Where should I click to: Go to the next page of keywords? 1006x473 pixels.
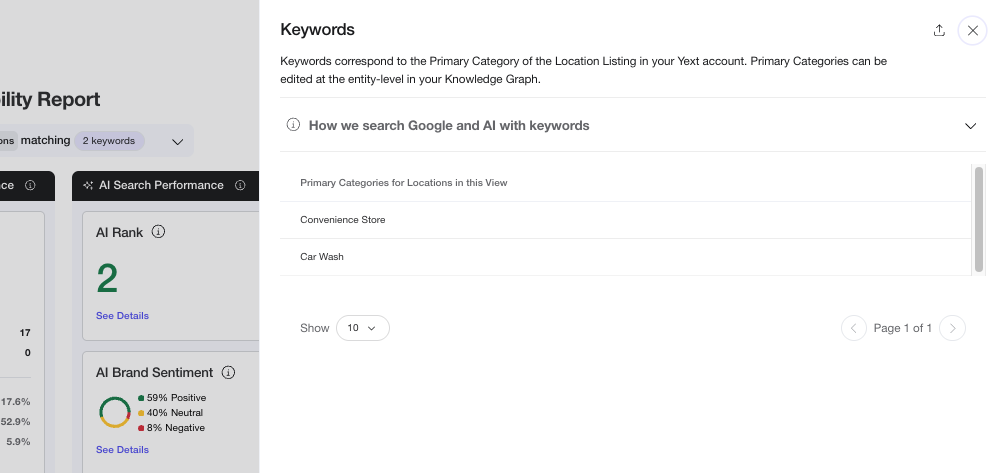953,328
